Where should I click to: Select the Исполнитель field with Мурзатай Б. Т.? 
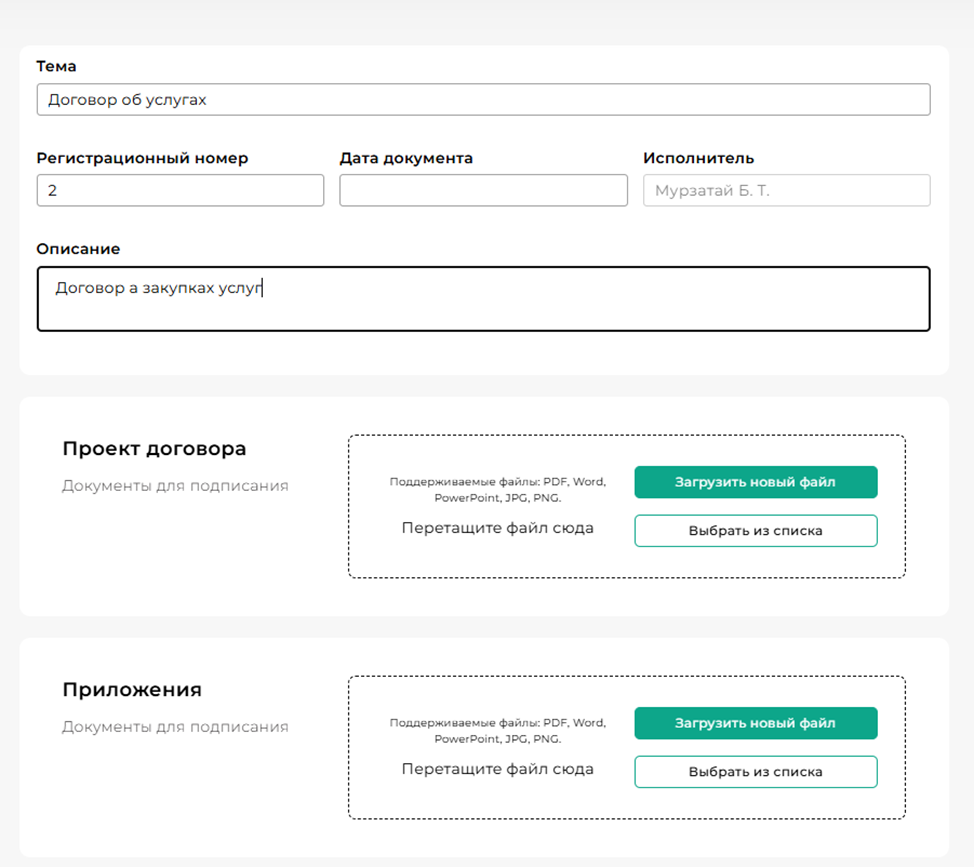[786, 190]
